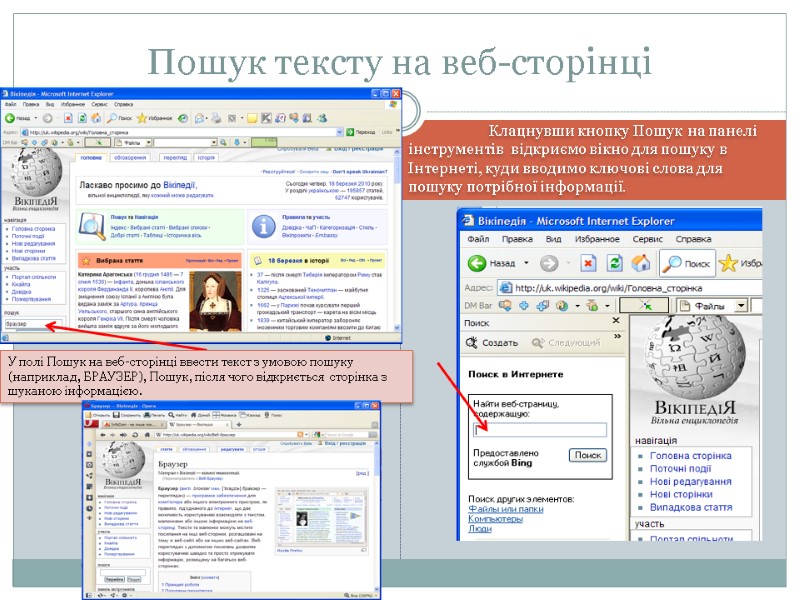This screenshot has width=800, height=600.
Task: Click Назад back arrow in right IE window
Action: point(477,263)
